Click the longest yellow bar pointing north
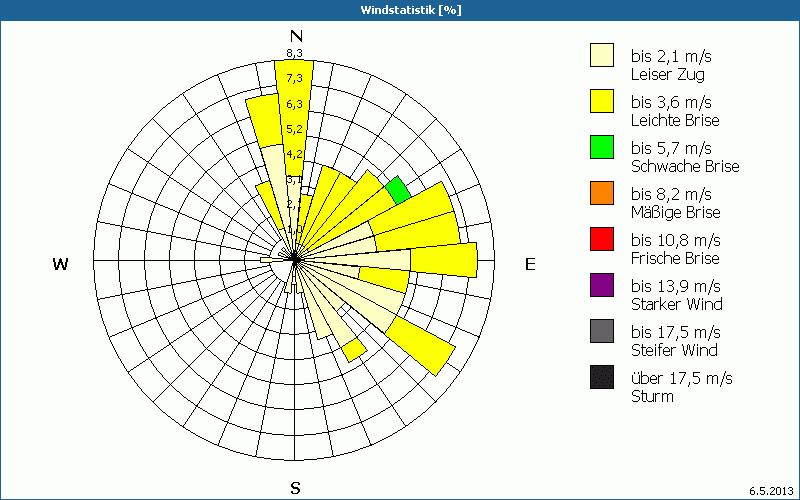This screenshot has height=500, width=800. [294, 117]
